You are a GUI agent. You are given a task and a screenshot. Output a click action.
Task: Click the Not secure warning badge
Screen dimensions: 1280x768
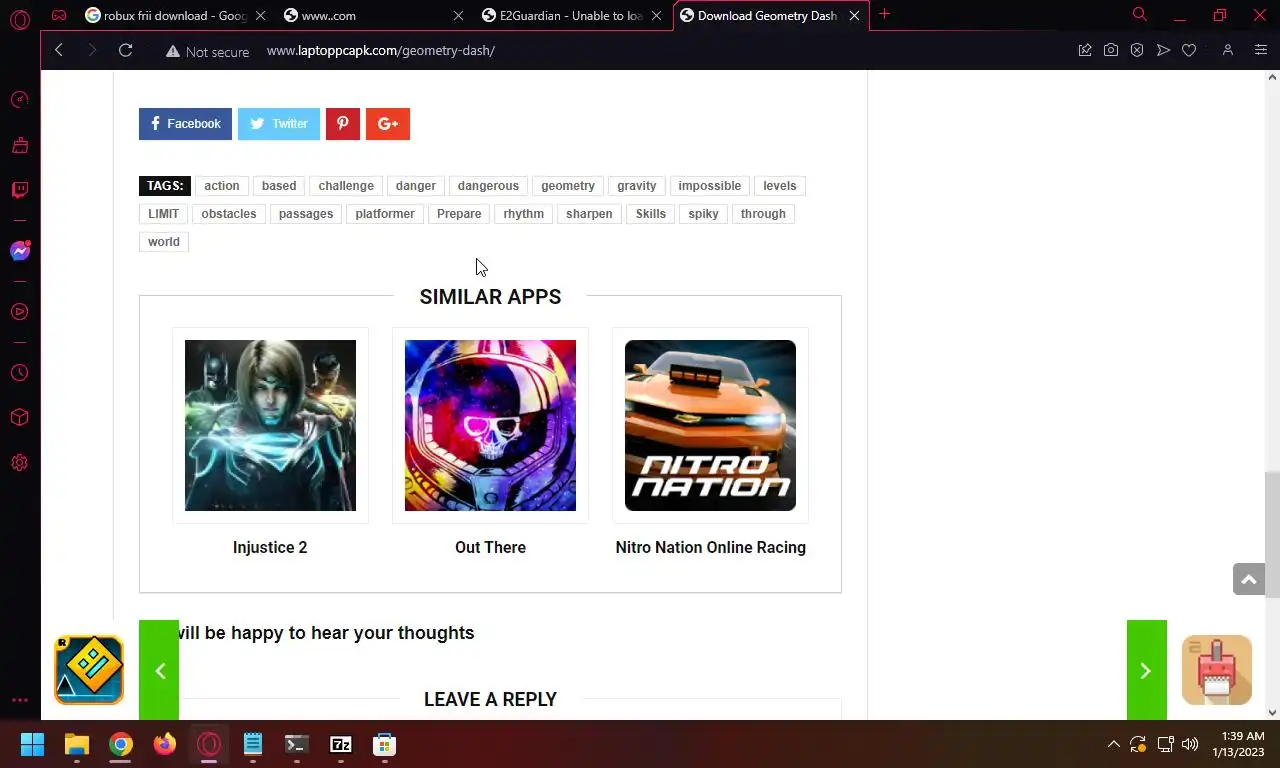[207, 51]
